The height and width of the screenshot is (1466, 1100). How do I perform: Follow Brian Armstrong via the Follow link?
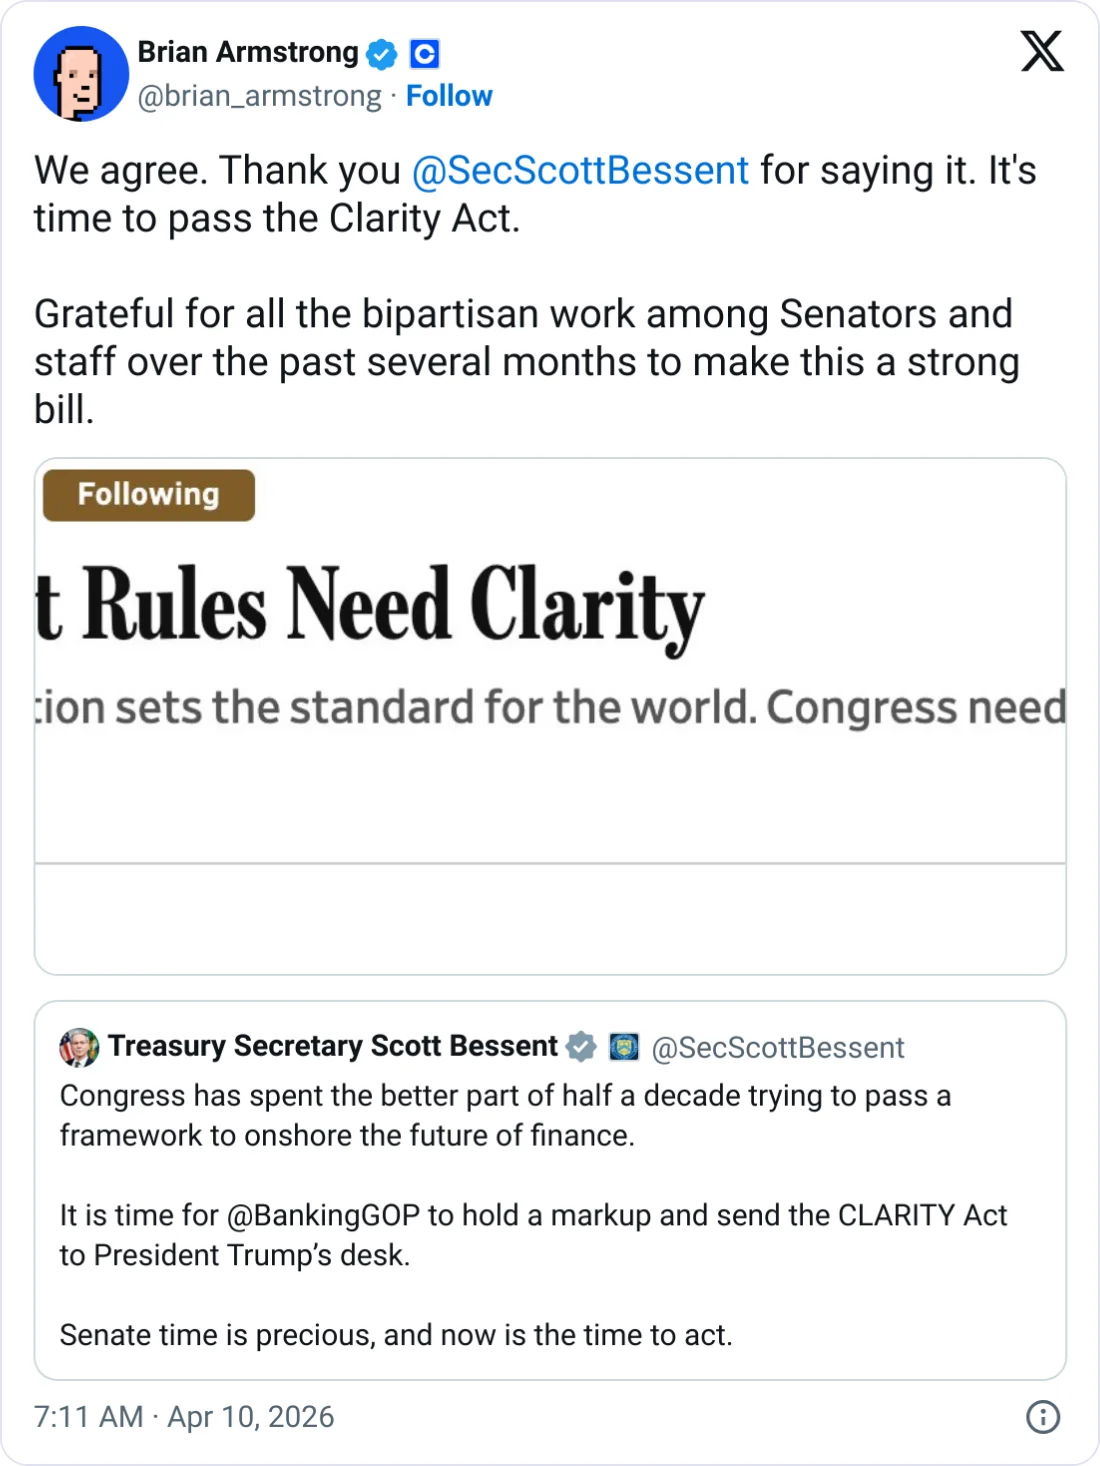click(x=449, y=96)
